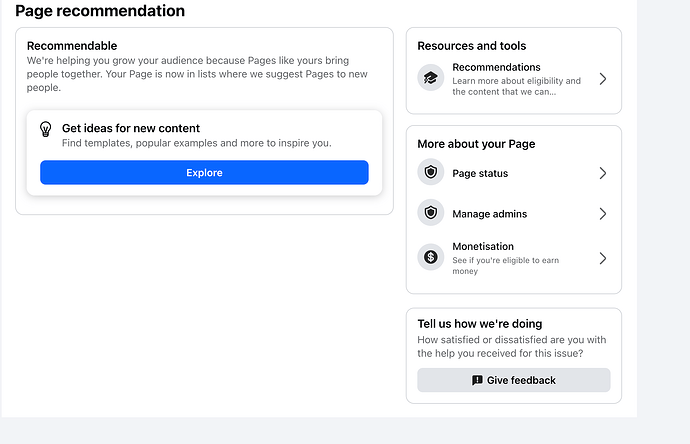The width and height of the screenshot is (690, 444).
Task: Click the lightbulb ideas icon
Action: [x=45, y=129]
